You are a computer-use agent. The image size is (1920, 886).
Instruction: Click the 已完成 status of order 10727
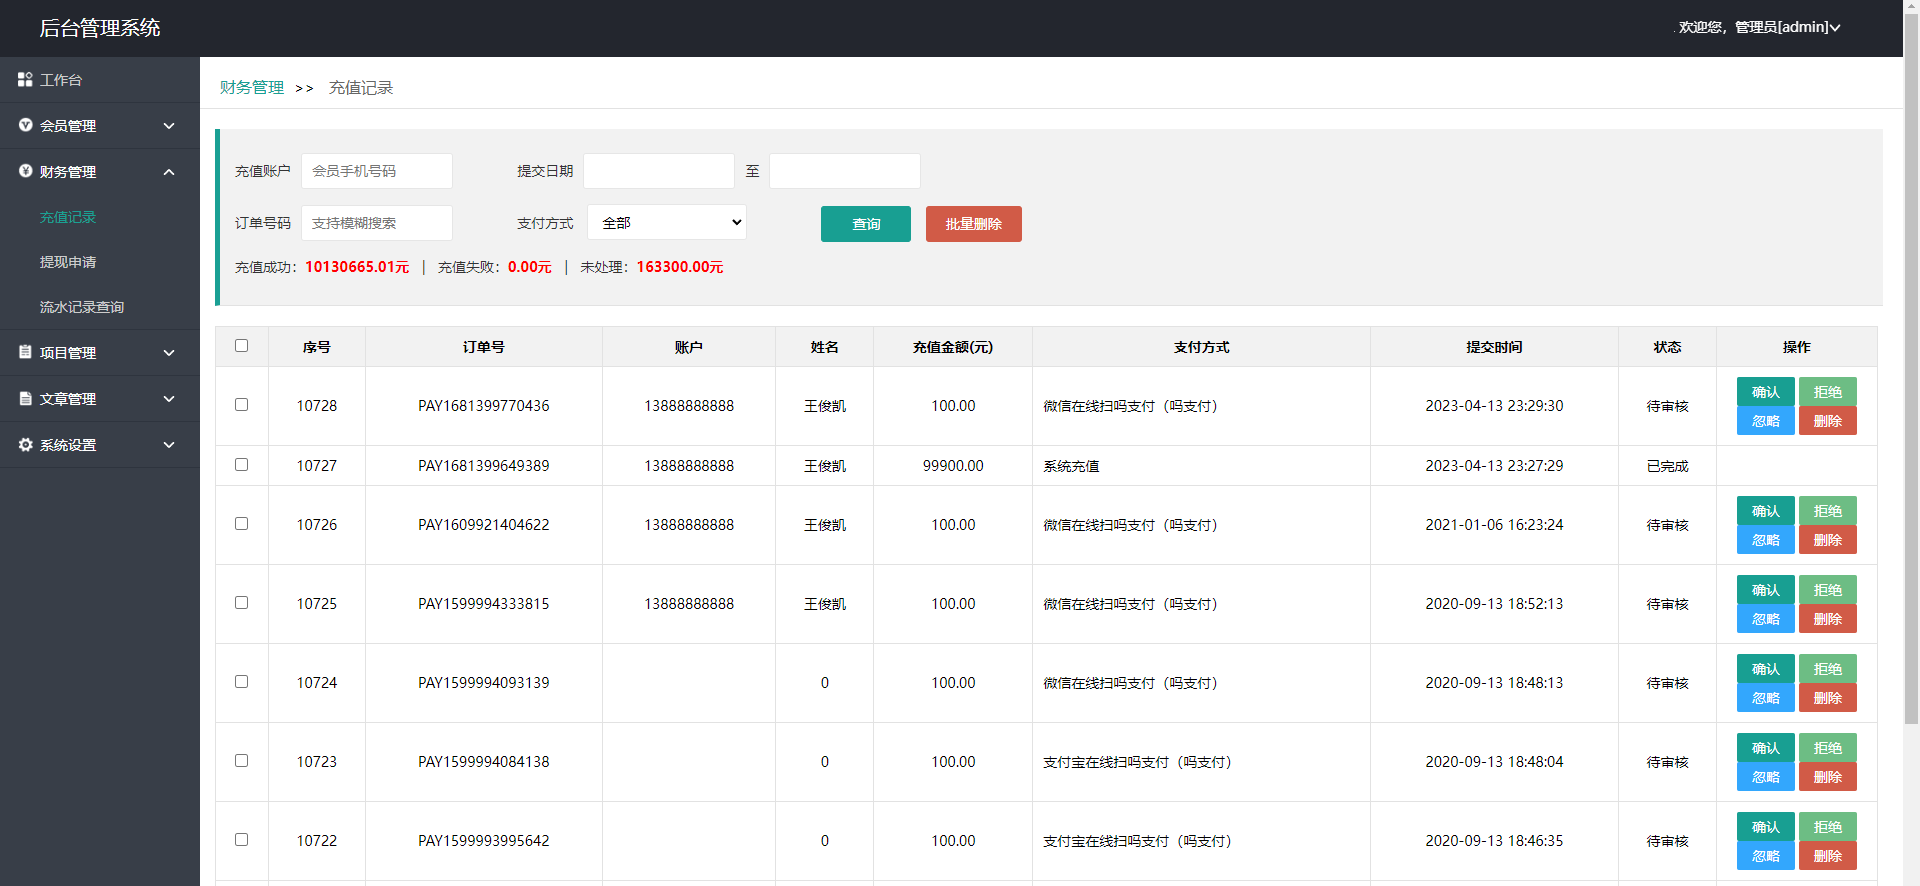click(1667, 466)
